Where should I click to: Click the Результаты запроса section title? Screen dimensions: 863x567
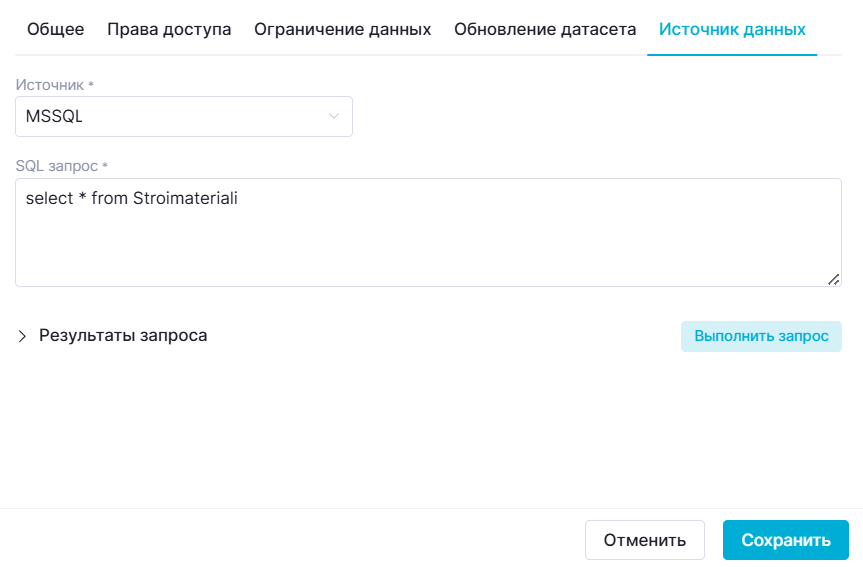point(123,336)
